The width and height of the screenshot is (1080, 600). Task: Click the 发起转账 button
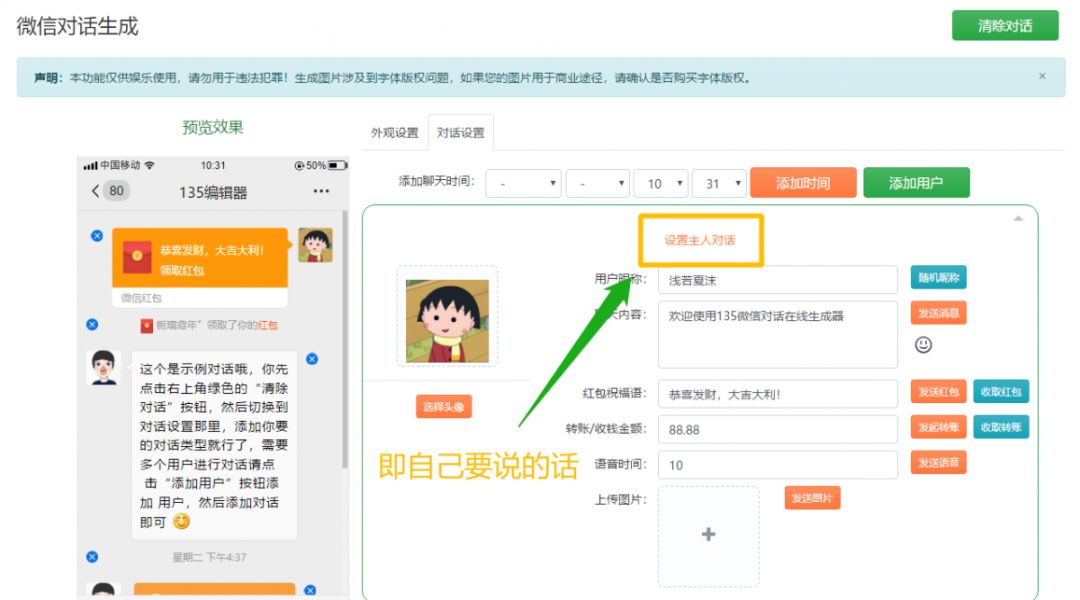pos(938,427)
